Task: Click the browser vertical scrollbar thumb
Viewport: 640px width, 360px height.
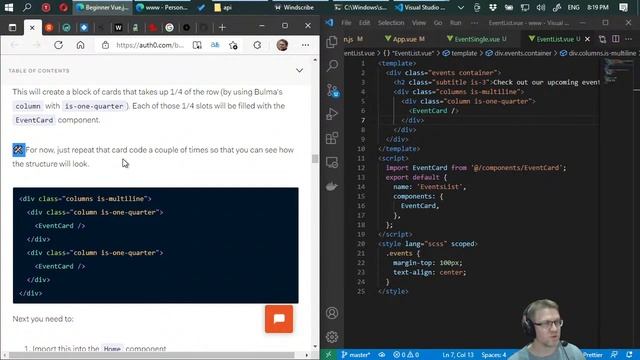Action: [x=315, y=158]
